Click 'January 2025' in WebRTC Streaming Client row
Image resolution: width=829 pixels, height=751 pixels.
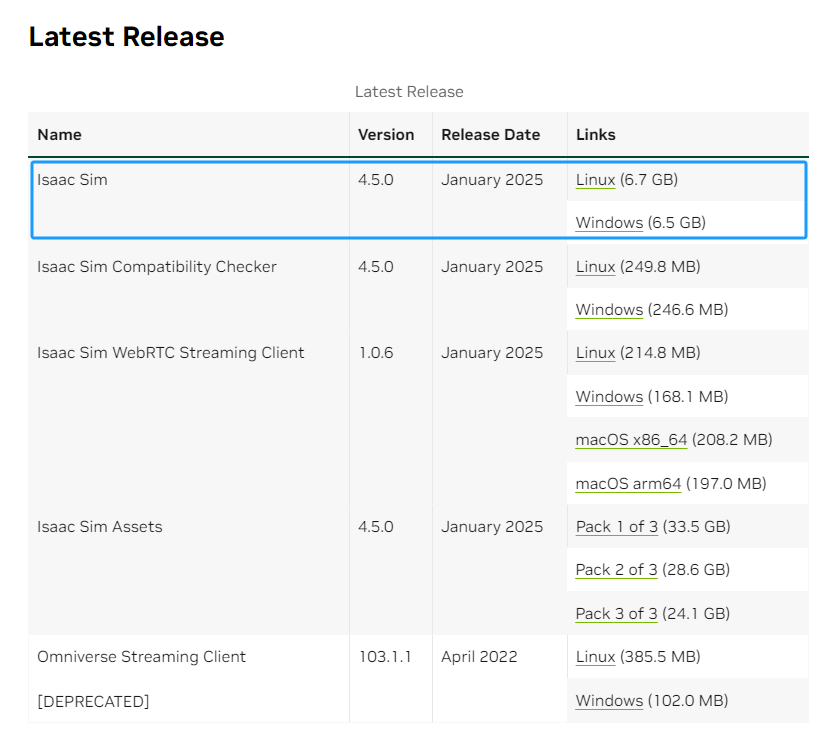(492, 353)
